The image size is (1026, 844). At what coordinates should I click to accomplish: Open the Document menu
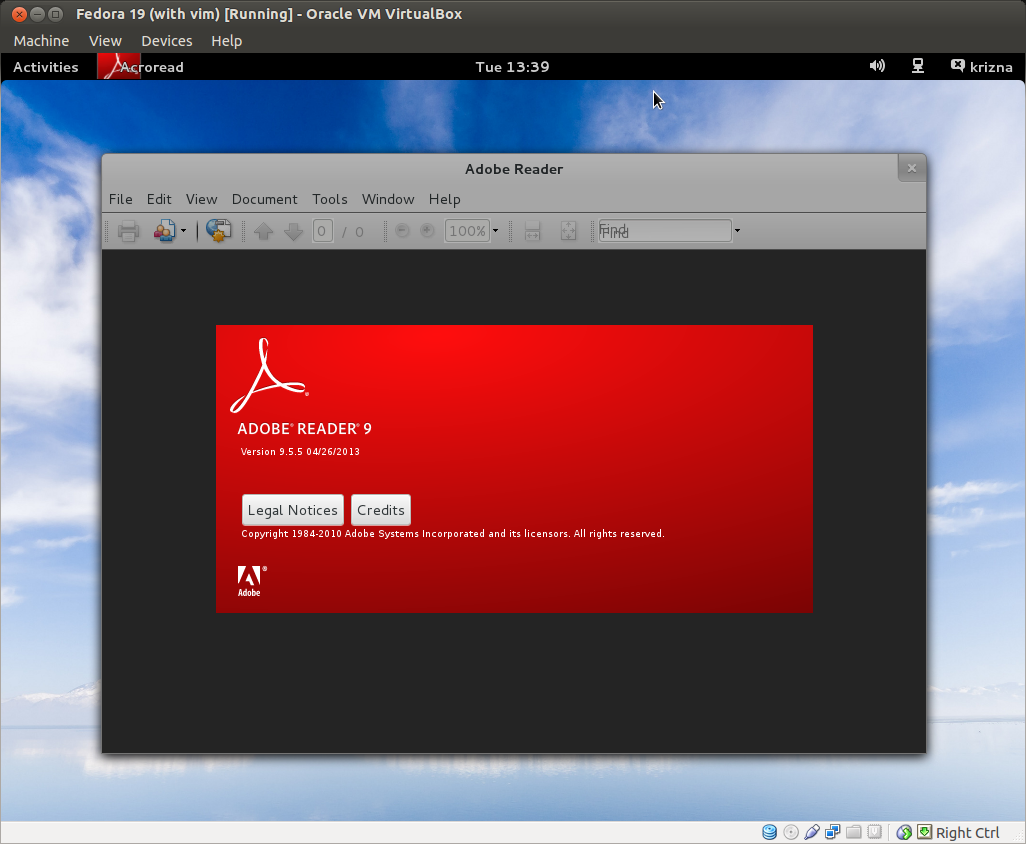pyautogui.click(x=264, y=199)
